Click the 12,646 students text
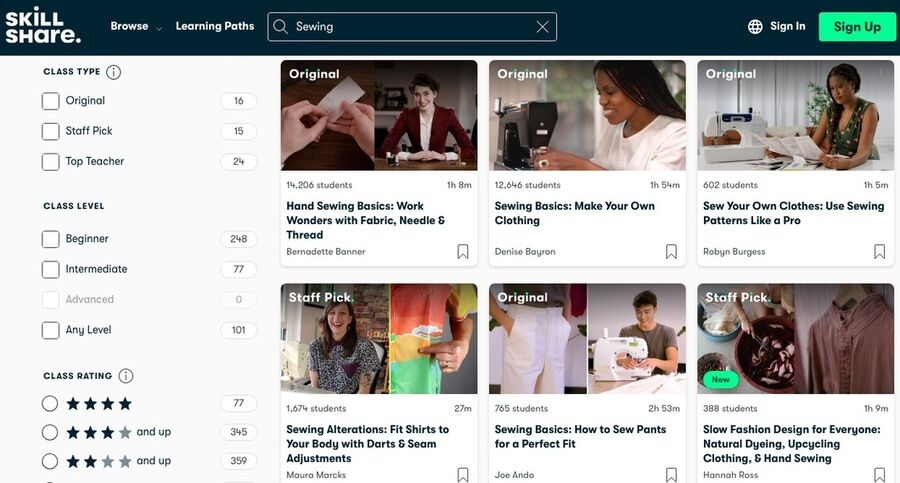900x483 pixels. (527, 185)
